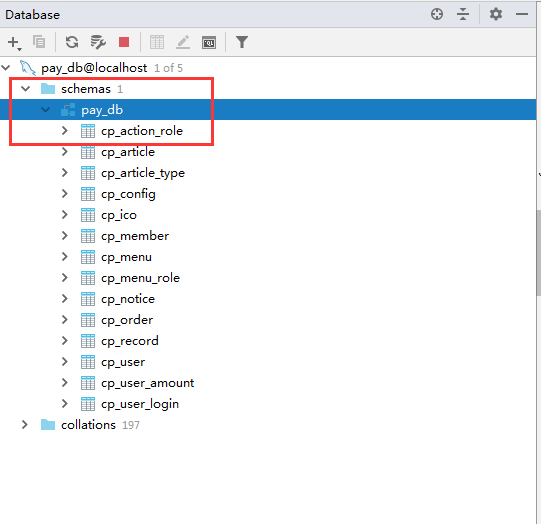Select the cp_member table
The width and height of the screenshot is (541, 524).
tap(135, 236)
